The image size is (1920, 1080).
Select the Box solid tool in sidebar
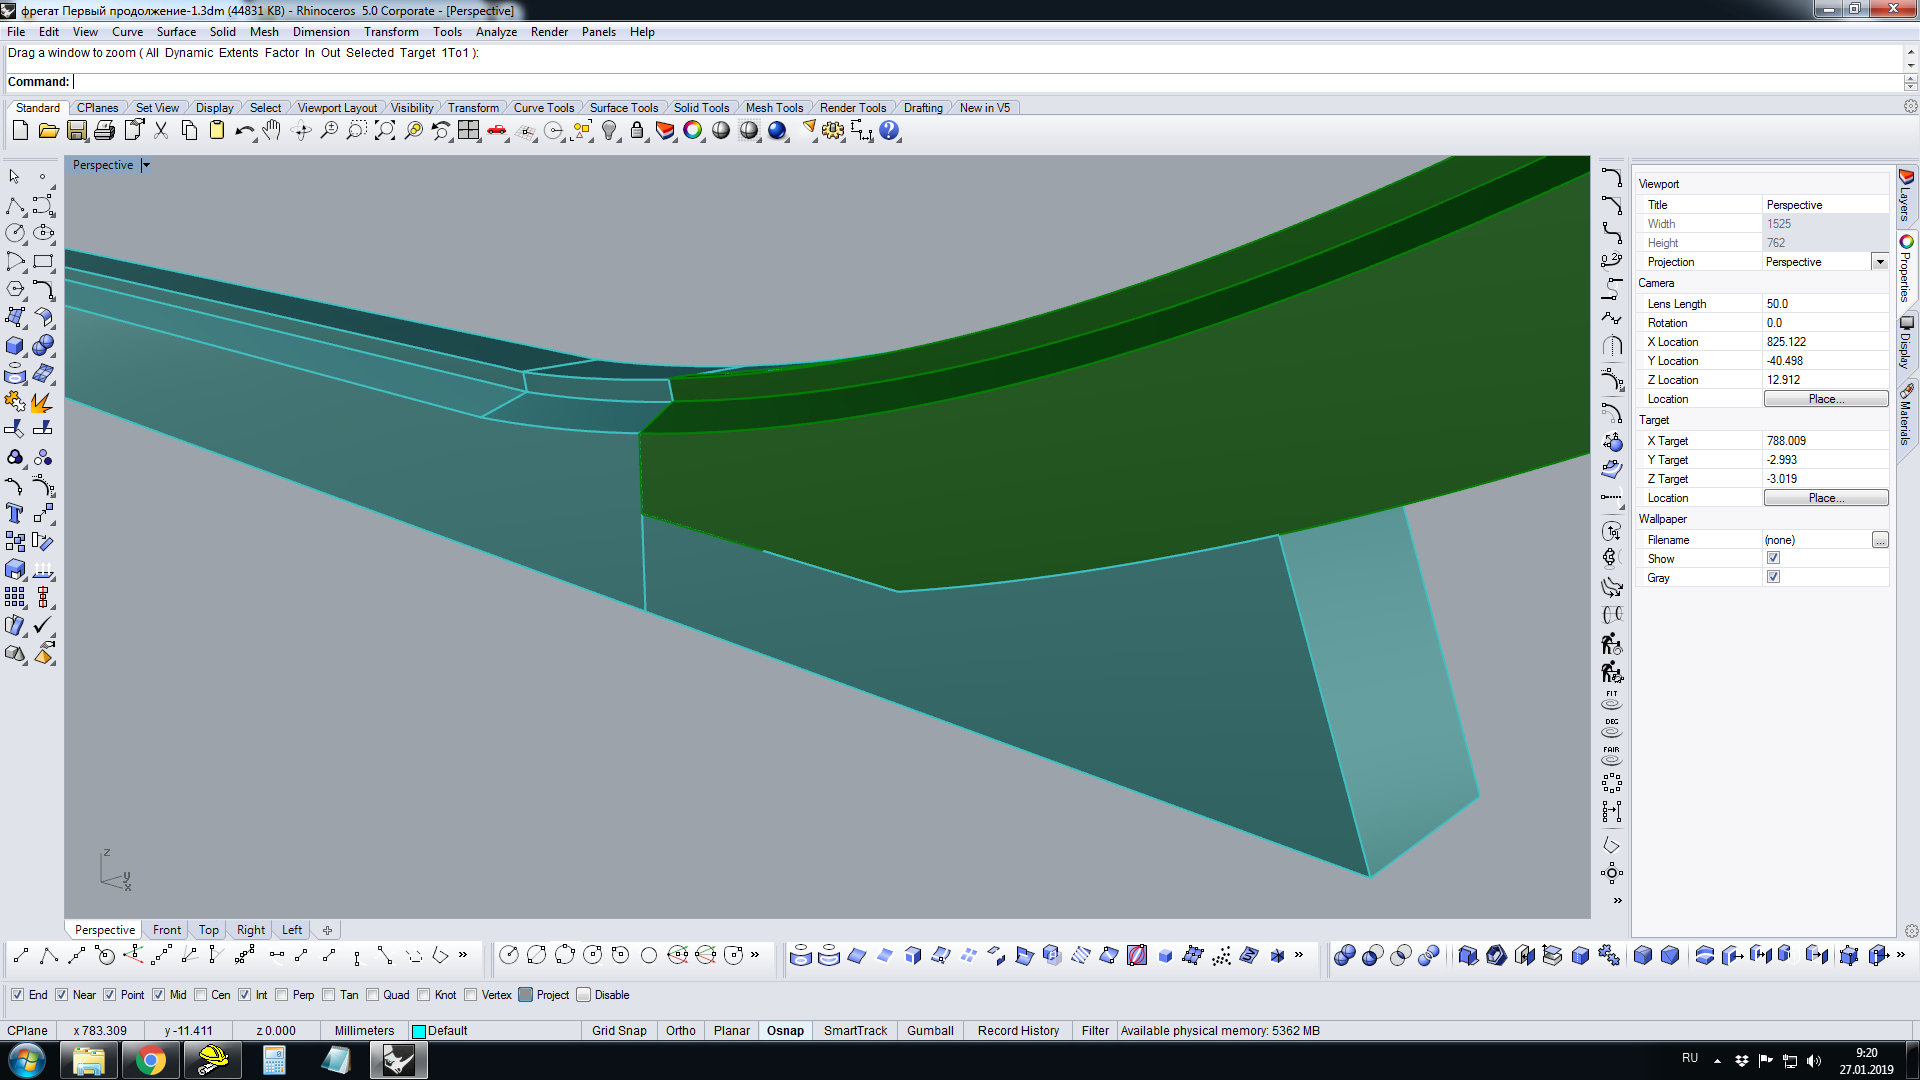coord(15,345)
